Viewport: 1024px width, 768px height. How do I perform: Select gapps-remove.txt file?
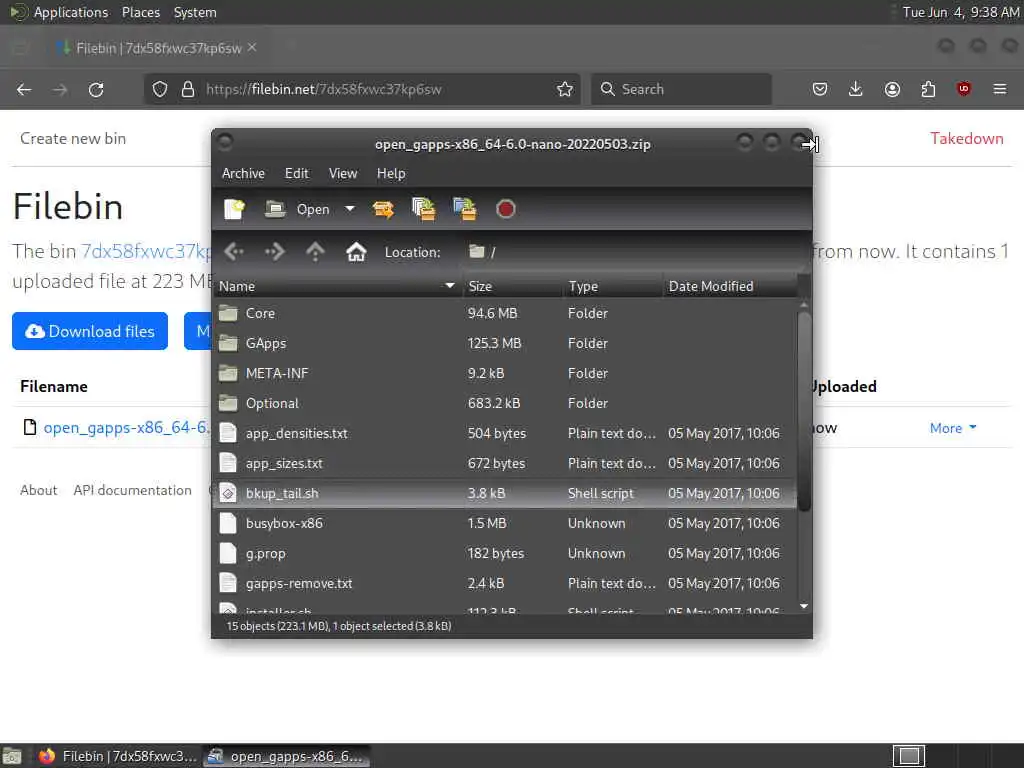point(505,584)
